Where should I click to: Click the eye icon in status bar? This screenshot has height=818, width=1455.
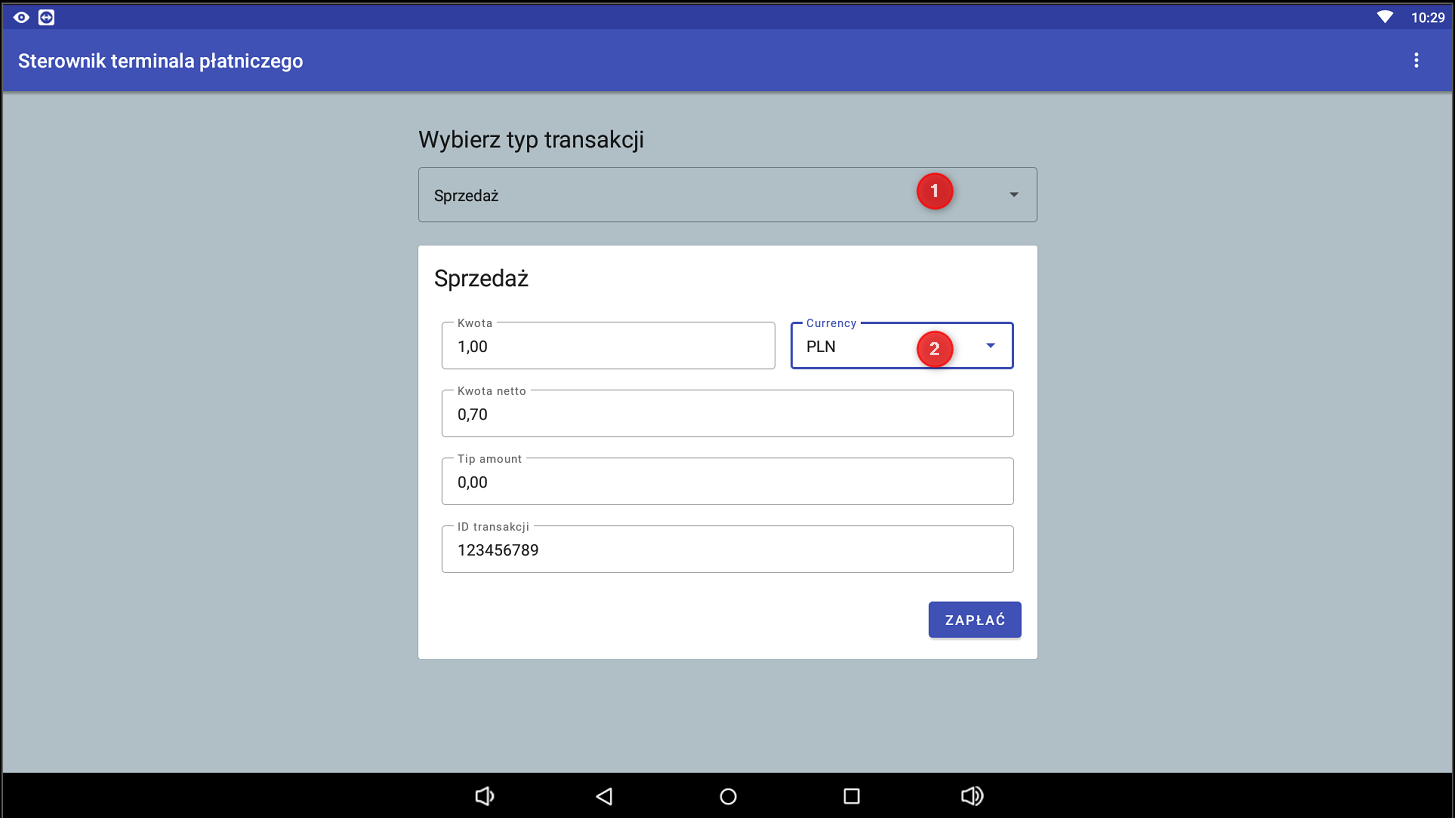click(21, 17)
